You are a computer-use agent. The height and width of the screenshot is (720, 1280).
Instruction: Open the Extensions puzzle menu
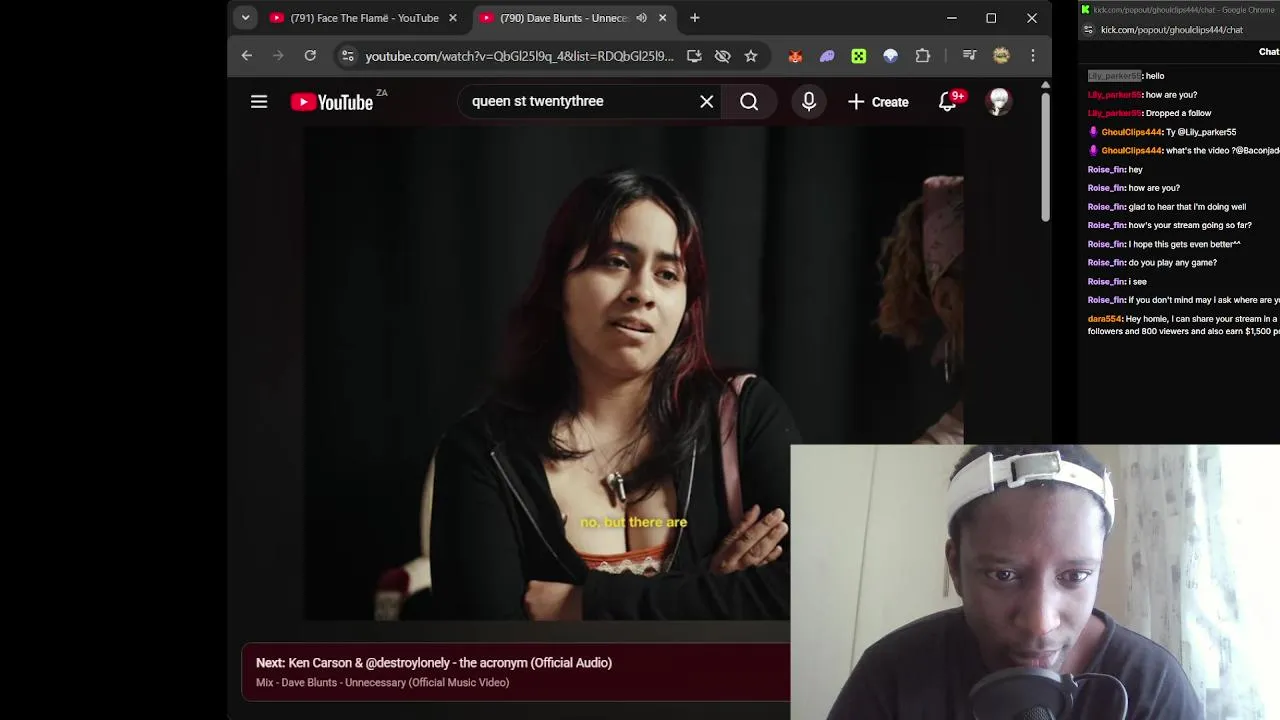[x=923, y=56]
